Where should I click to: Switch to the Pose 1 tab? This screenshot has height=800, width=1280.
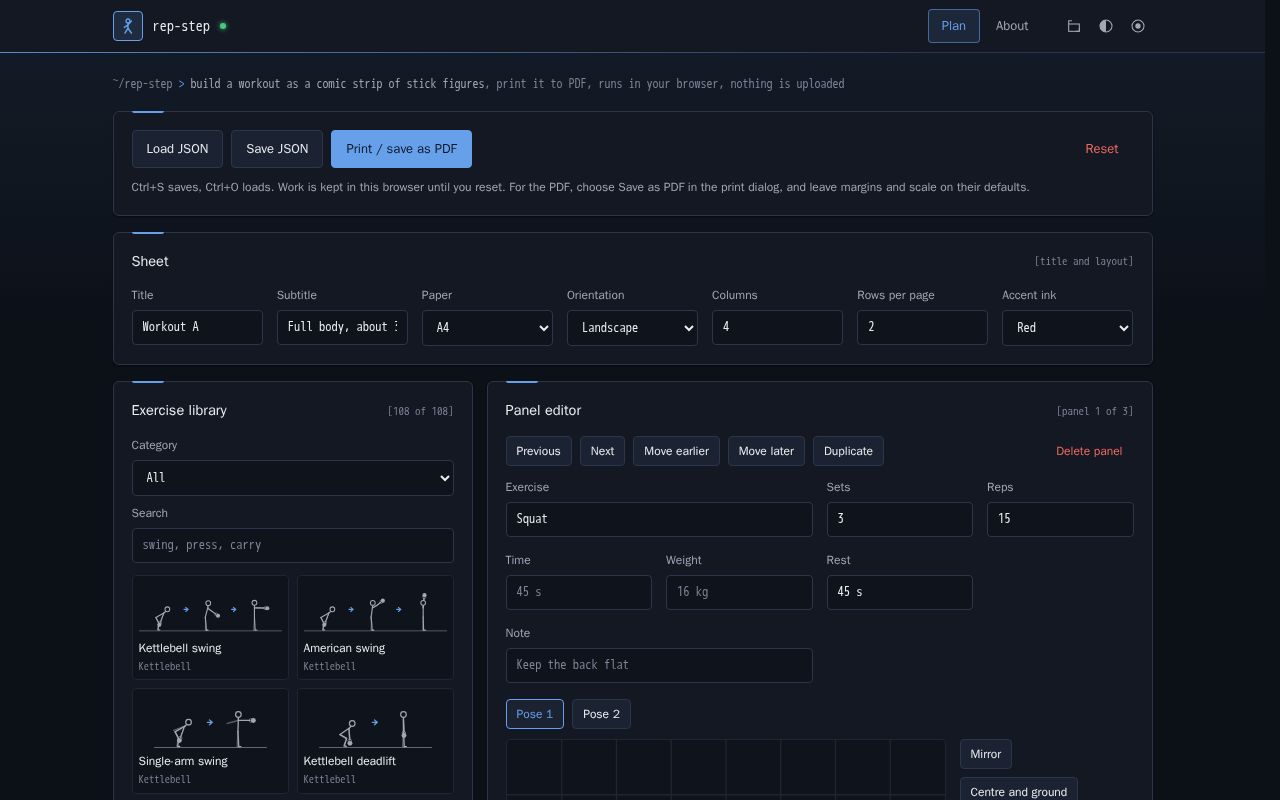click(x=535, y=714)
